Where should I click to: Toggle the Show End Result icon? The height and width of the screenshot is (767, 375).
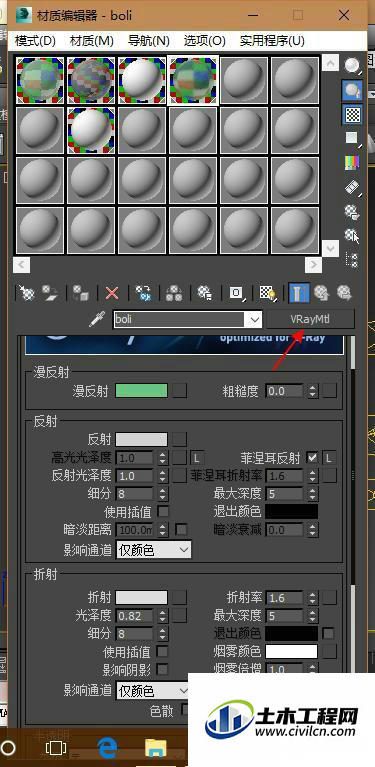click(x=298, y=293)
